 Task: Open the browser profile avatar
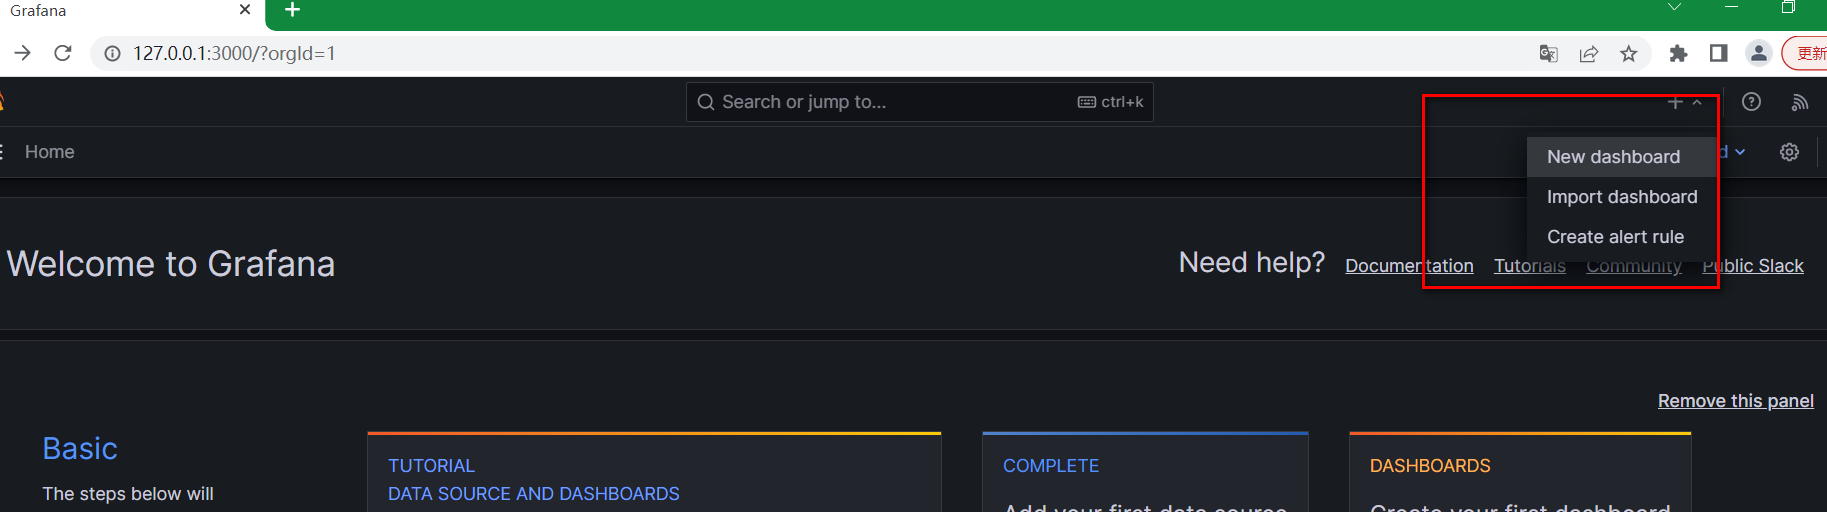tap(1758, 54)
